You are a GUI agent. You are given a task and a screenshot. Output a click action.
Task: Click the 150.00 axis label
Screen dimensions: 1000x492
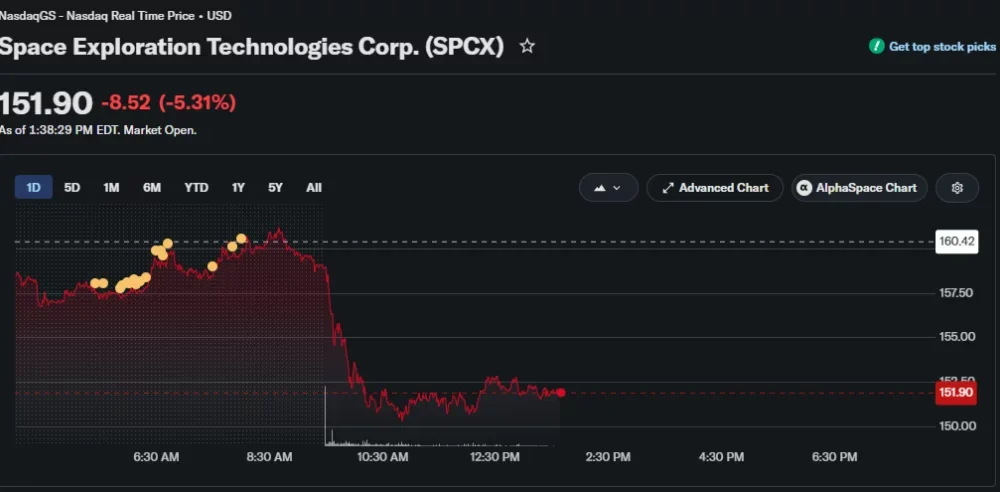(x=957, y=426)
